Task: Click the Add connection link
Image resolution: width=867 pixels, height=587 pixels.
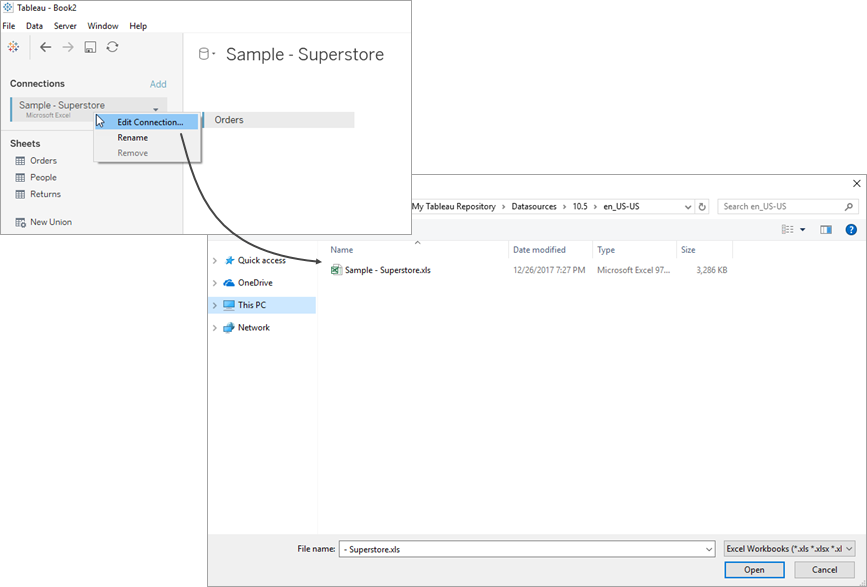Action: pos(158,84)
